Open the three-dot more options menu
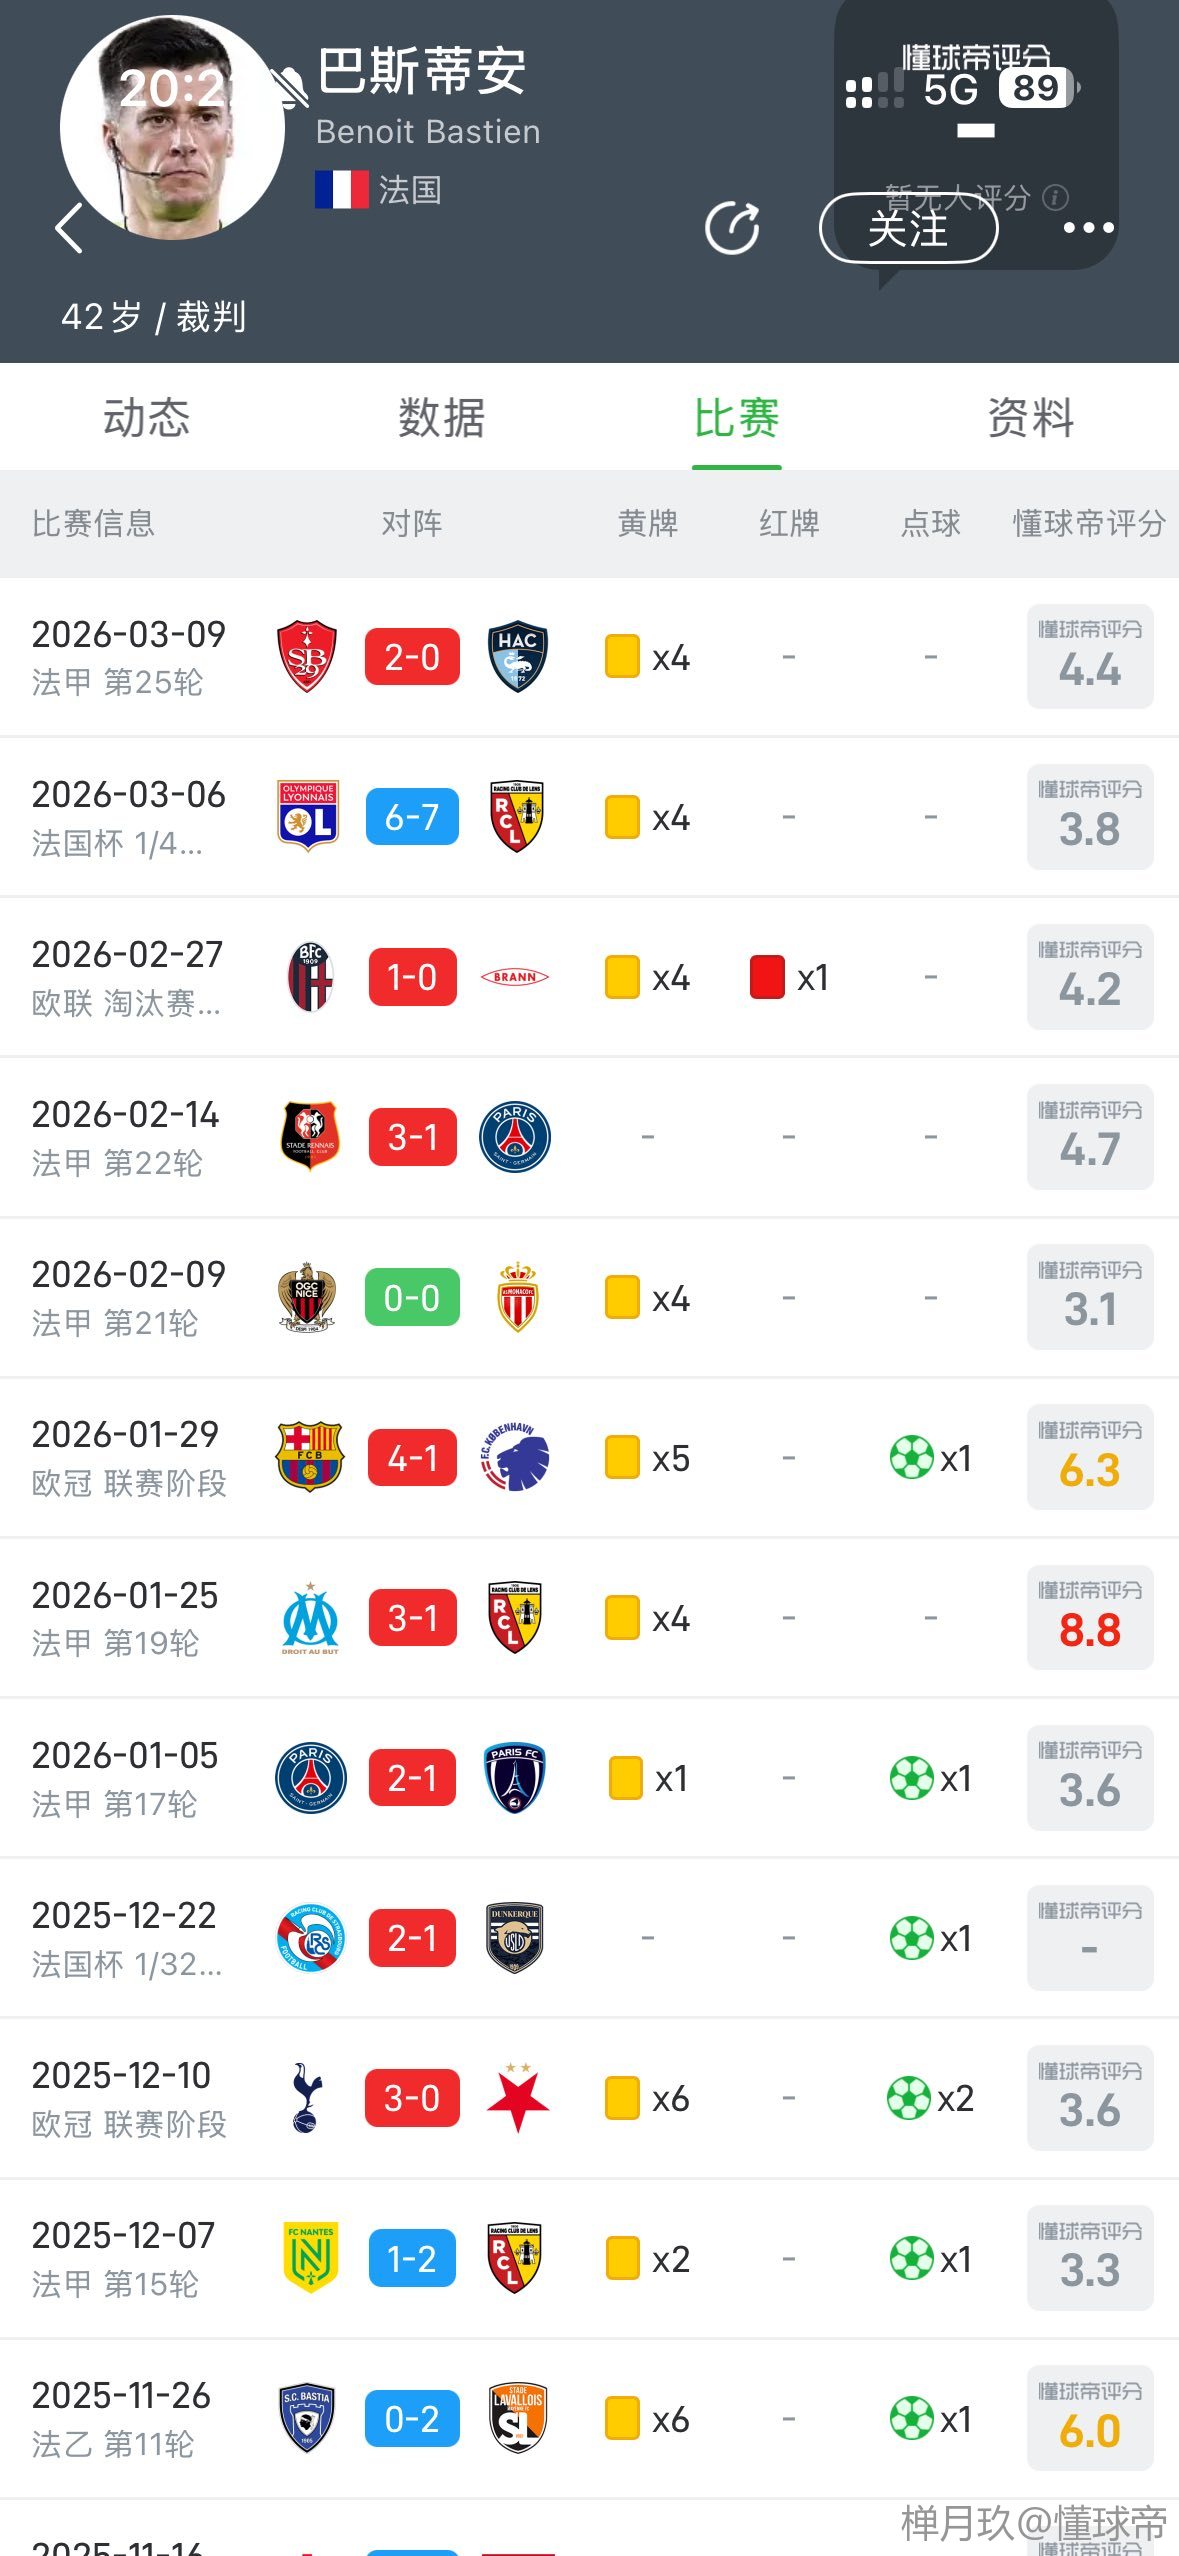 pos(1088,228)
